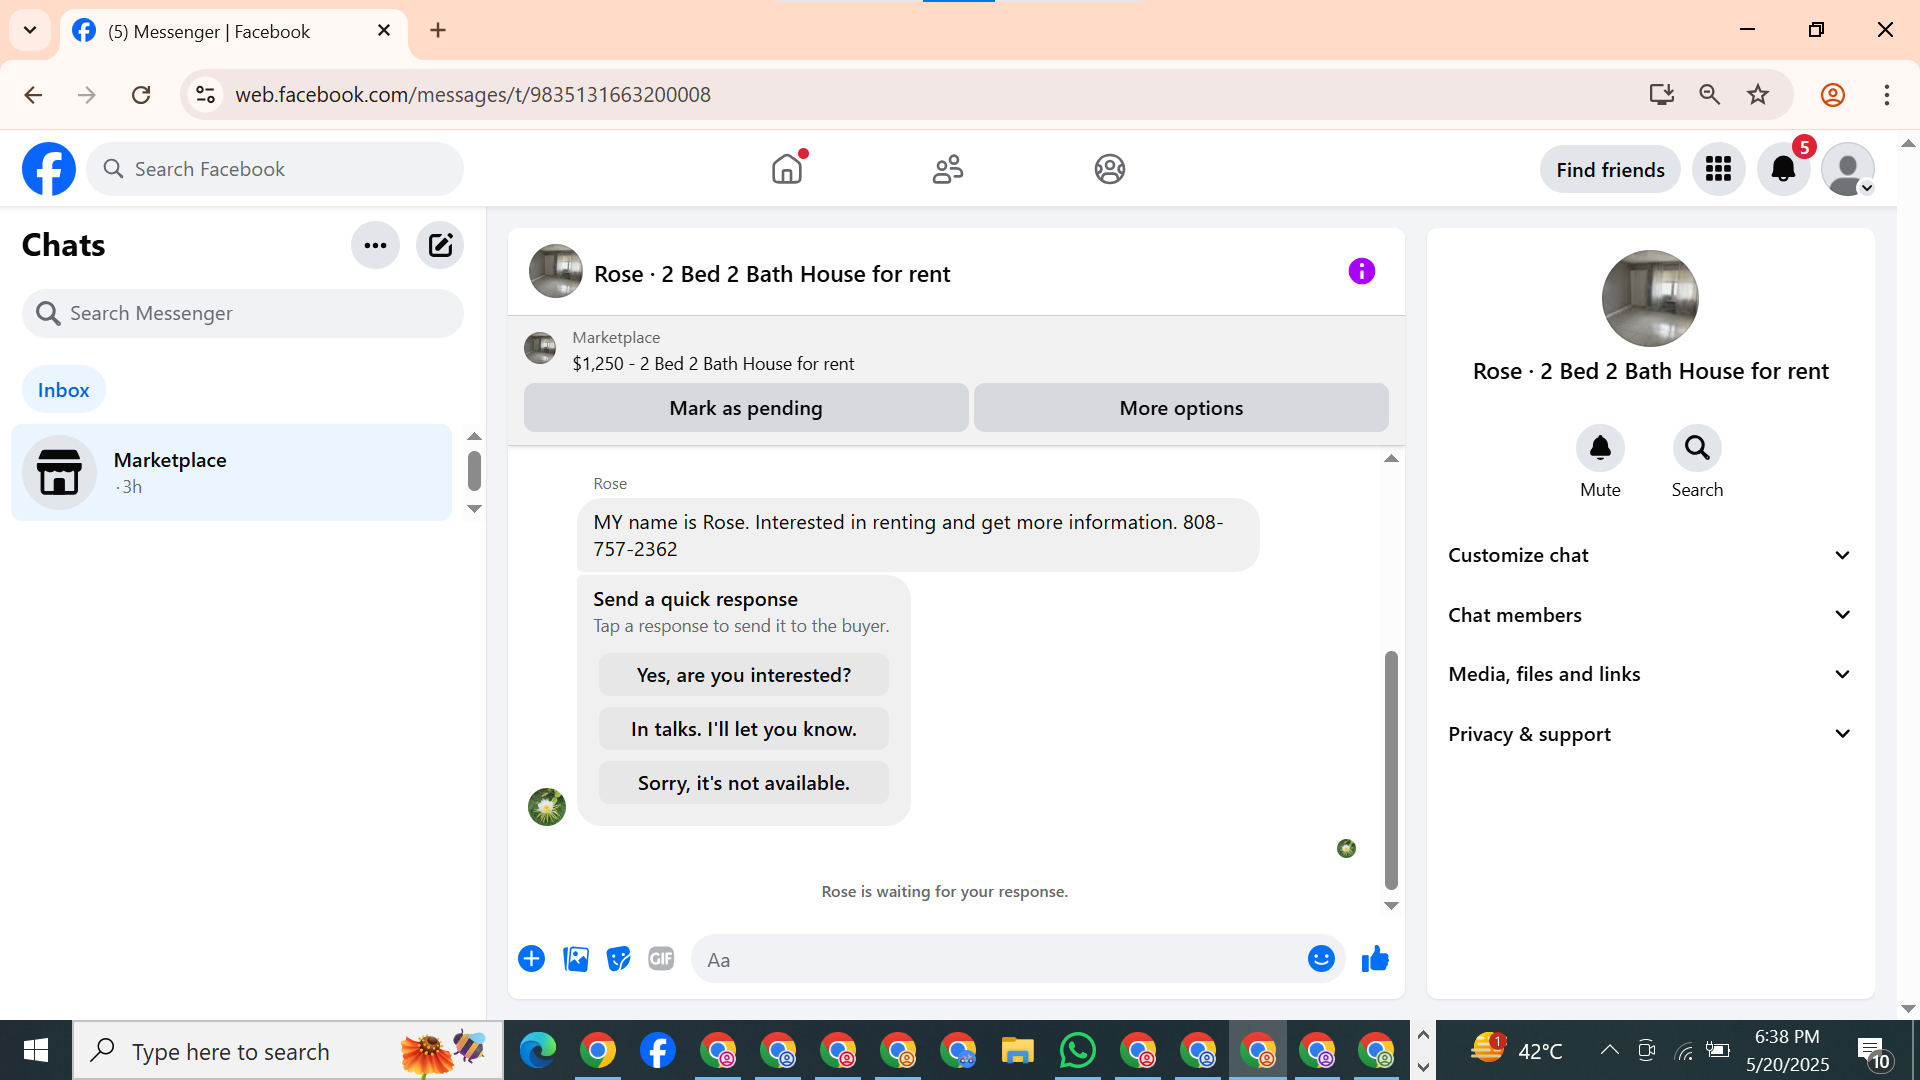Click Mark as pending button
Viewport: 1920px width, 1080px height.
(x=745, y=408)
